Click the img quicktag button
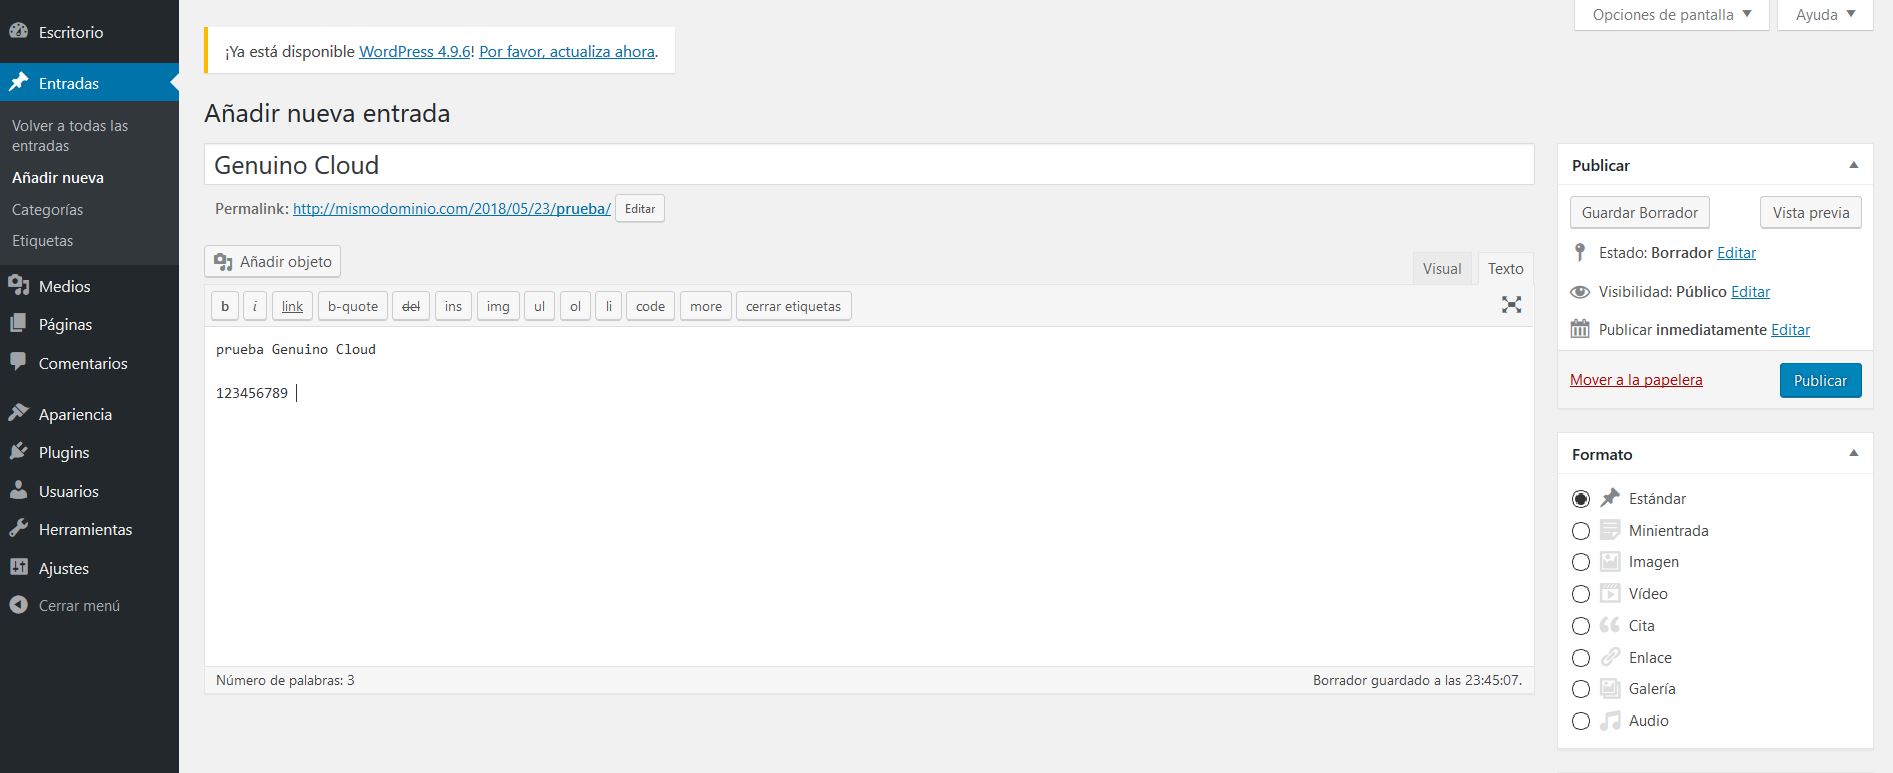Screen dimensions: 1893x773 coord(498,306)
